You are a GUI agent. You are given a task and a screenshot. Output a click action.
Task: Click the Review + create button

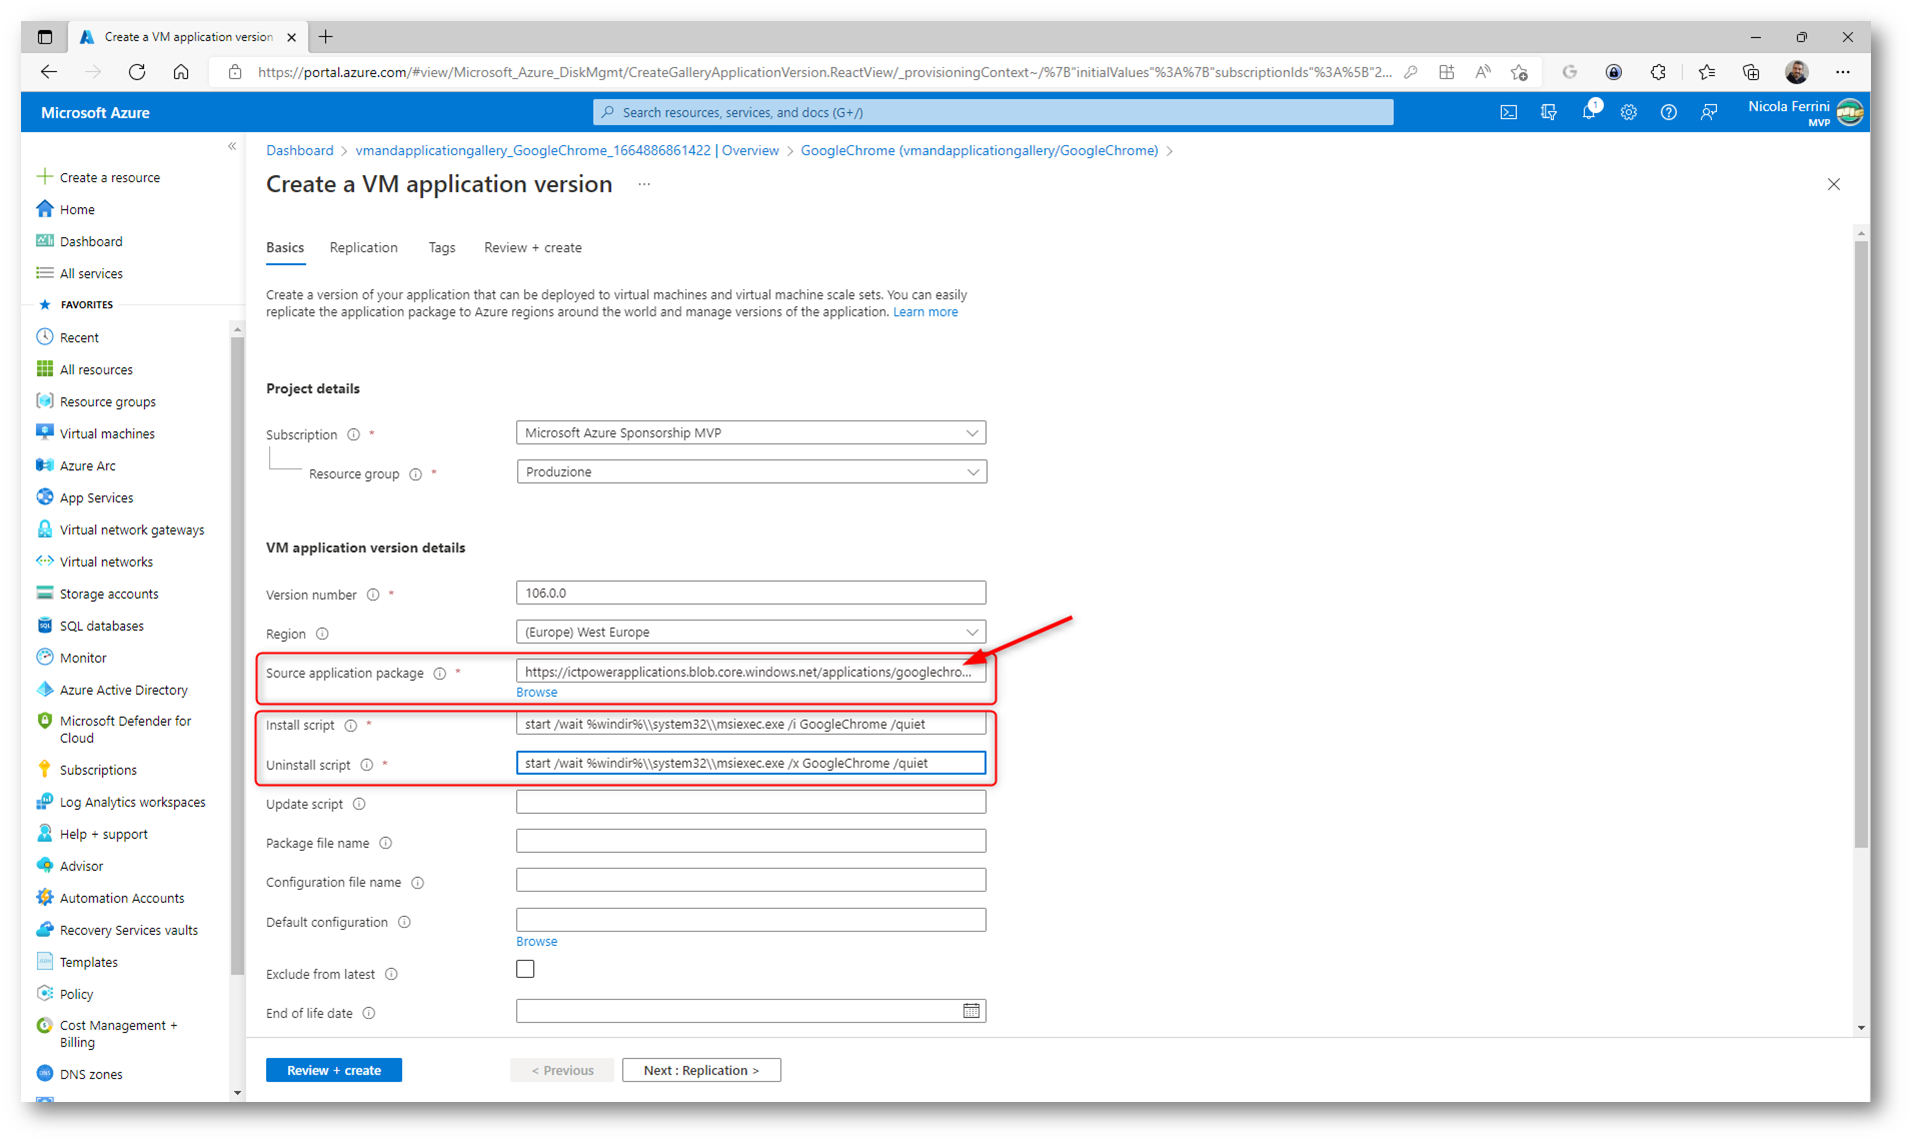[333, 1070]
